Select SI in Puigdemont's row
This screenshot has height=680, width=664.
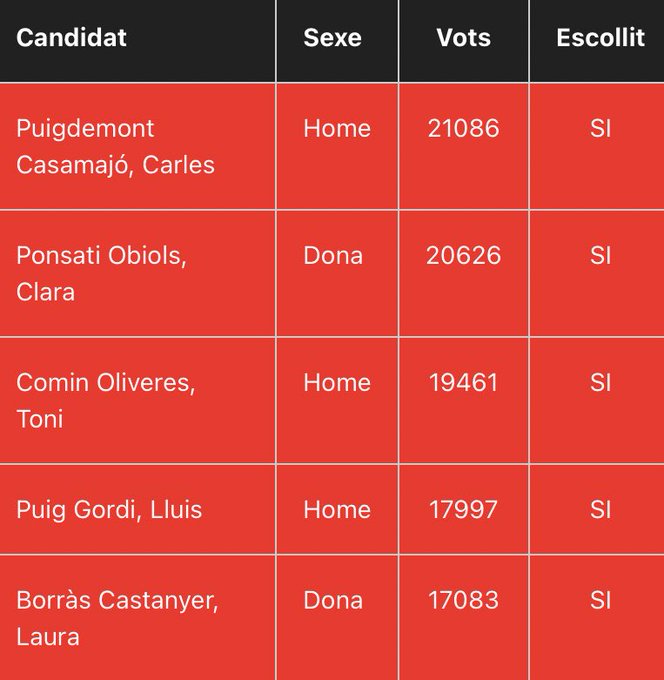tap(601, 128)
